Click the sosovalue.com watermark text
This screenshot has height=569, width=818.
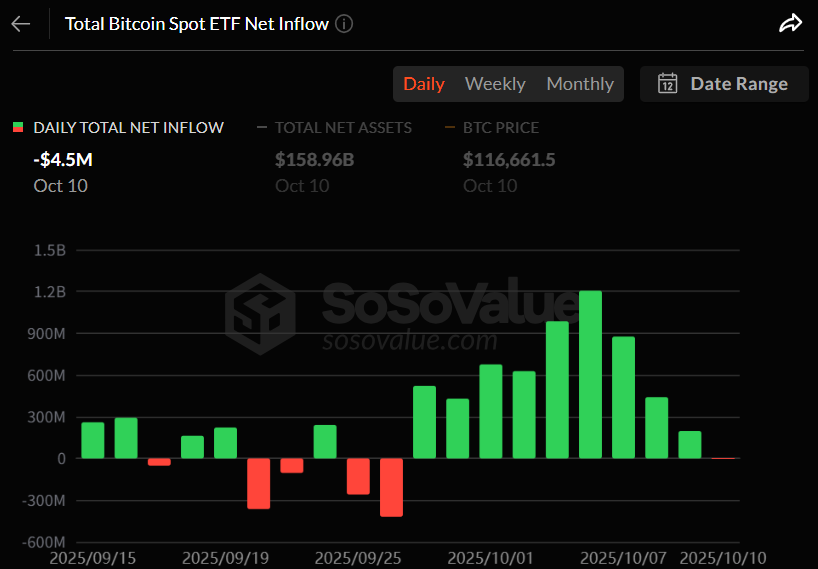tap(409, 340)
